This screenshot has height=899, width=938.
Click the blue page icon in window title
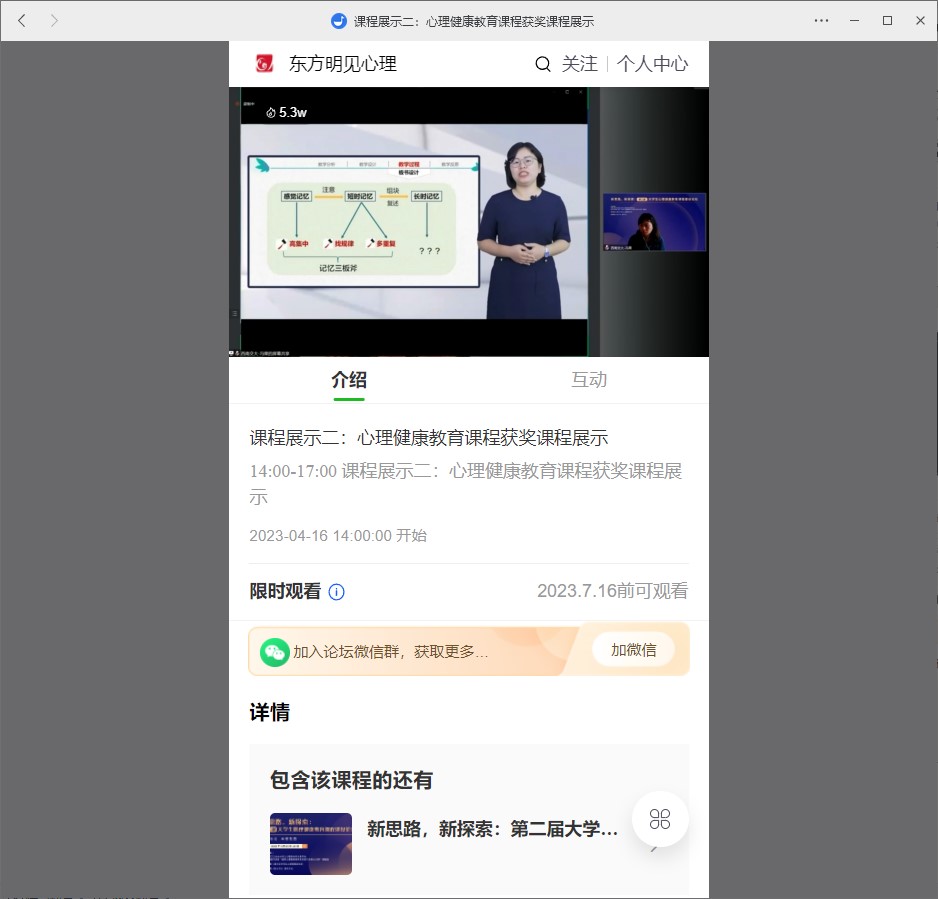pos(339,21)
